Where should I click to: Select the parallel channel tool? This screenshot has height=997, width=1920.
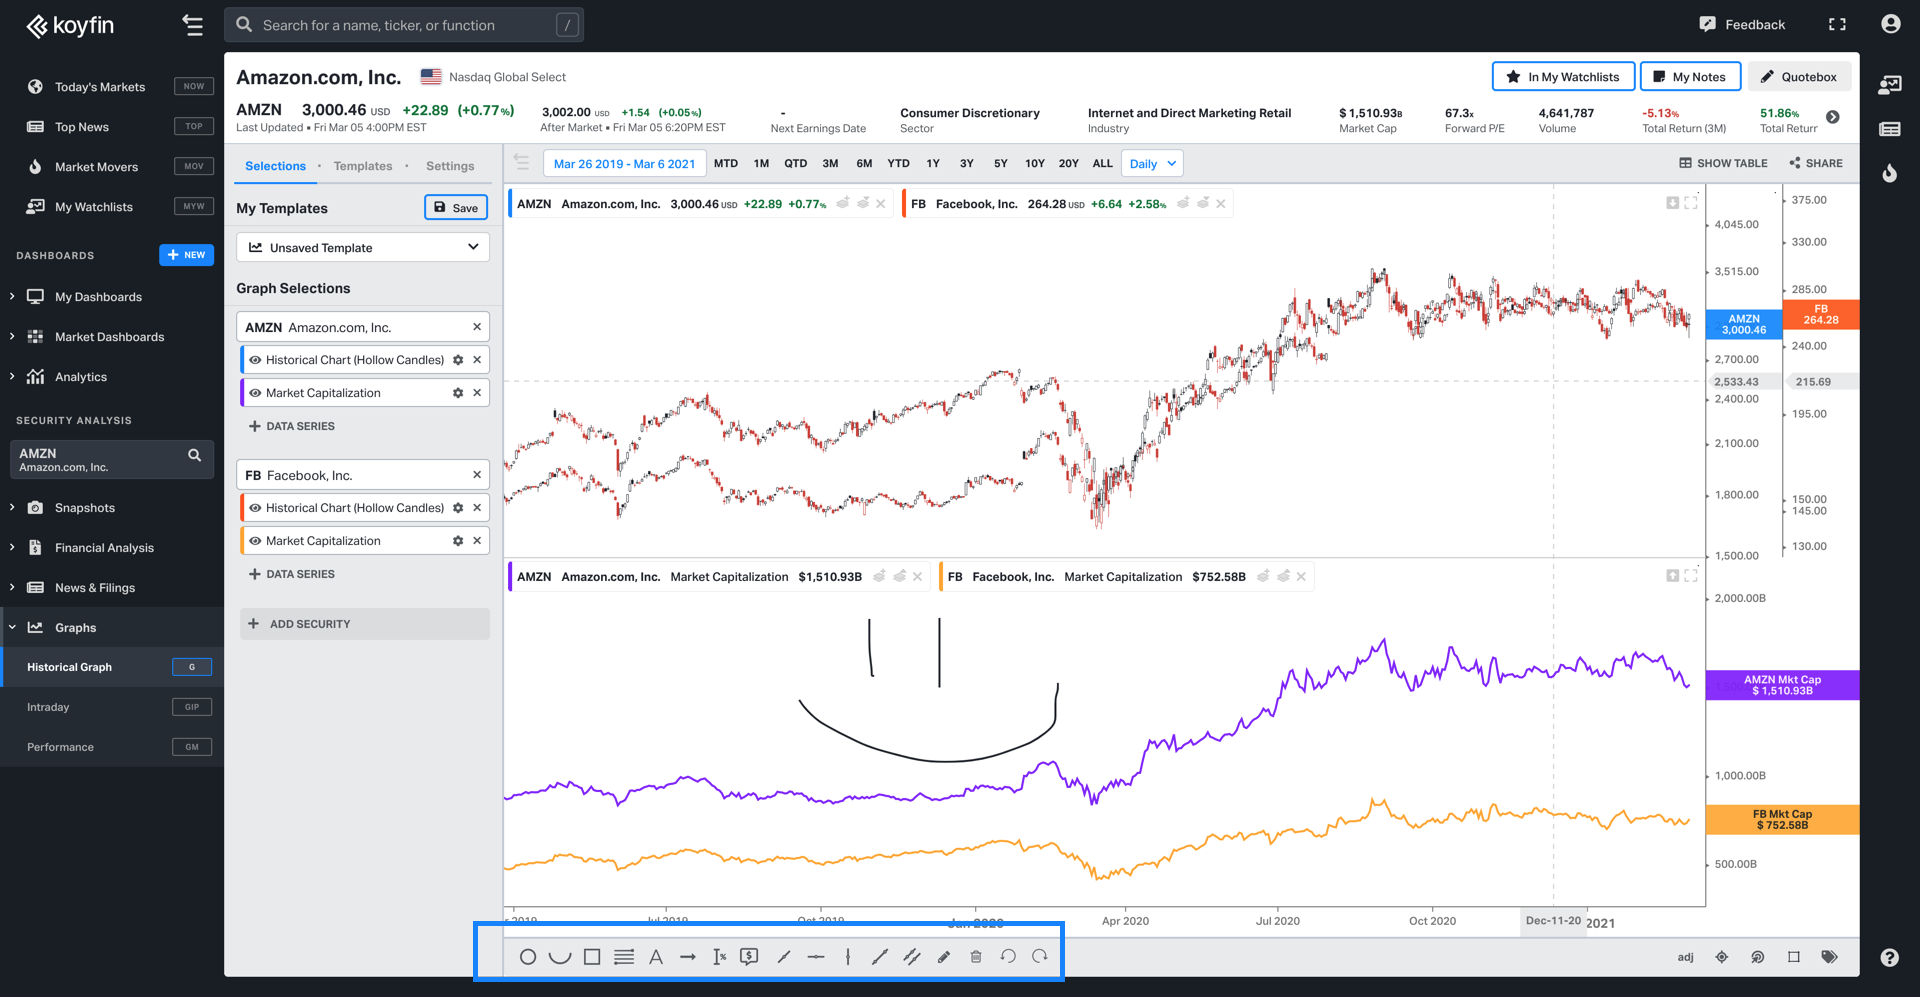[912, 957]
